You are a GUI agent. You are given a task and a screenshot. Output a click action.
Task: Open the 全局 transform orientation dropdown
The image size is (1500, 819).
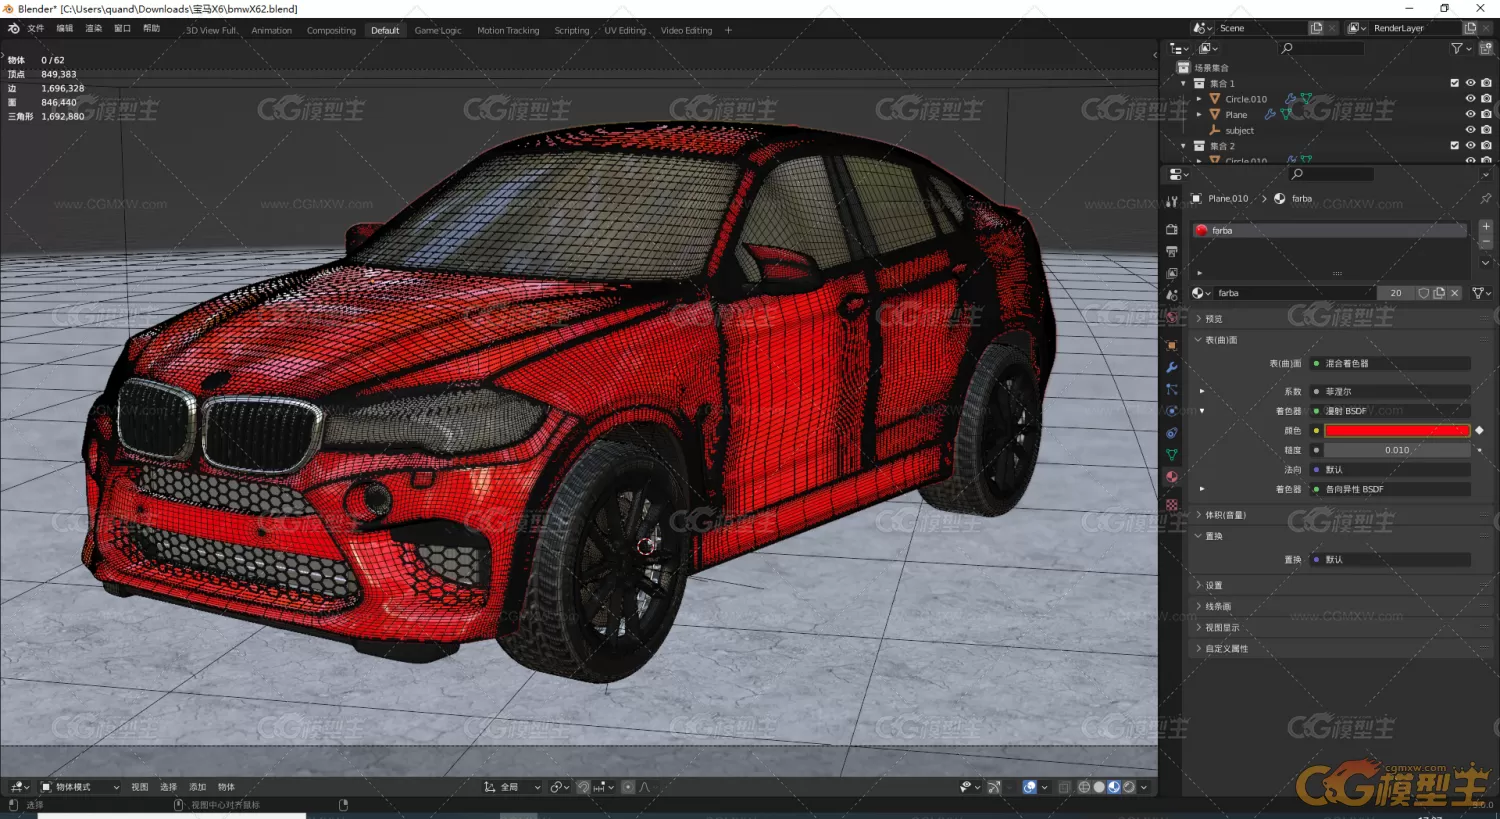click(512, 787)
